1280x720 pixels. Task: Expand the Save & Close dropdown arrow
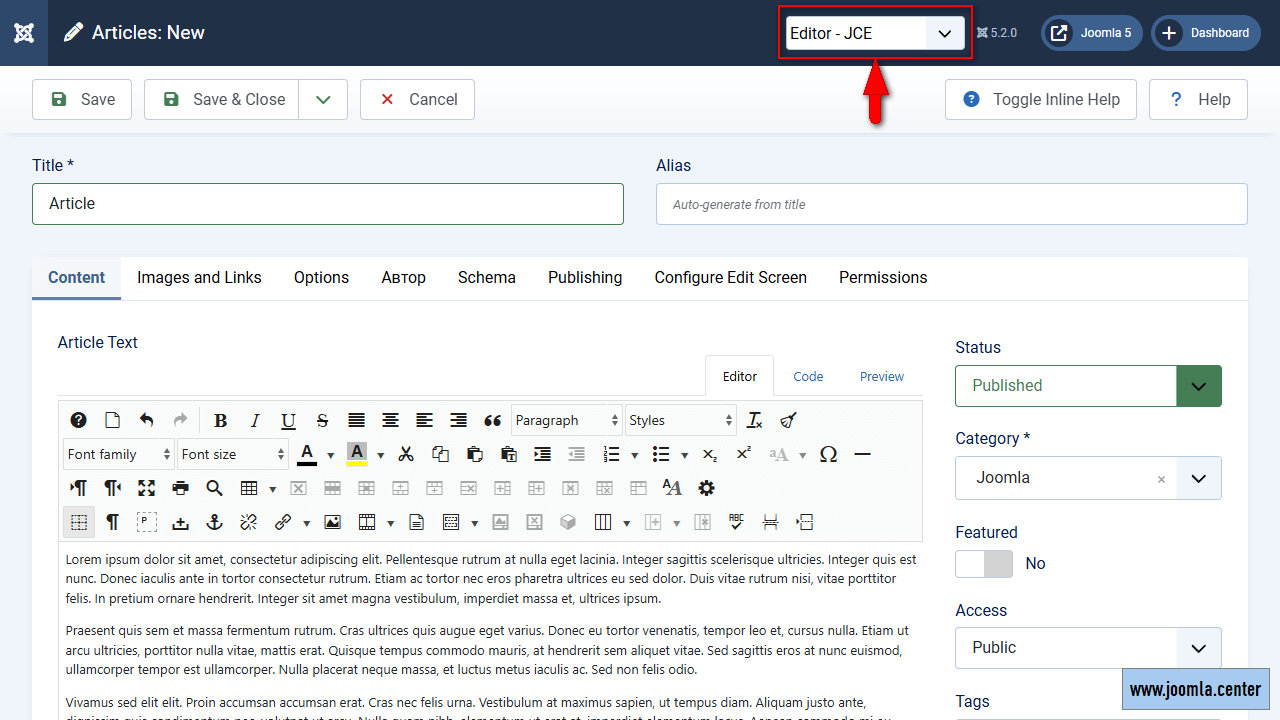[323, 99]
